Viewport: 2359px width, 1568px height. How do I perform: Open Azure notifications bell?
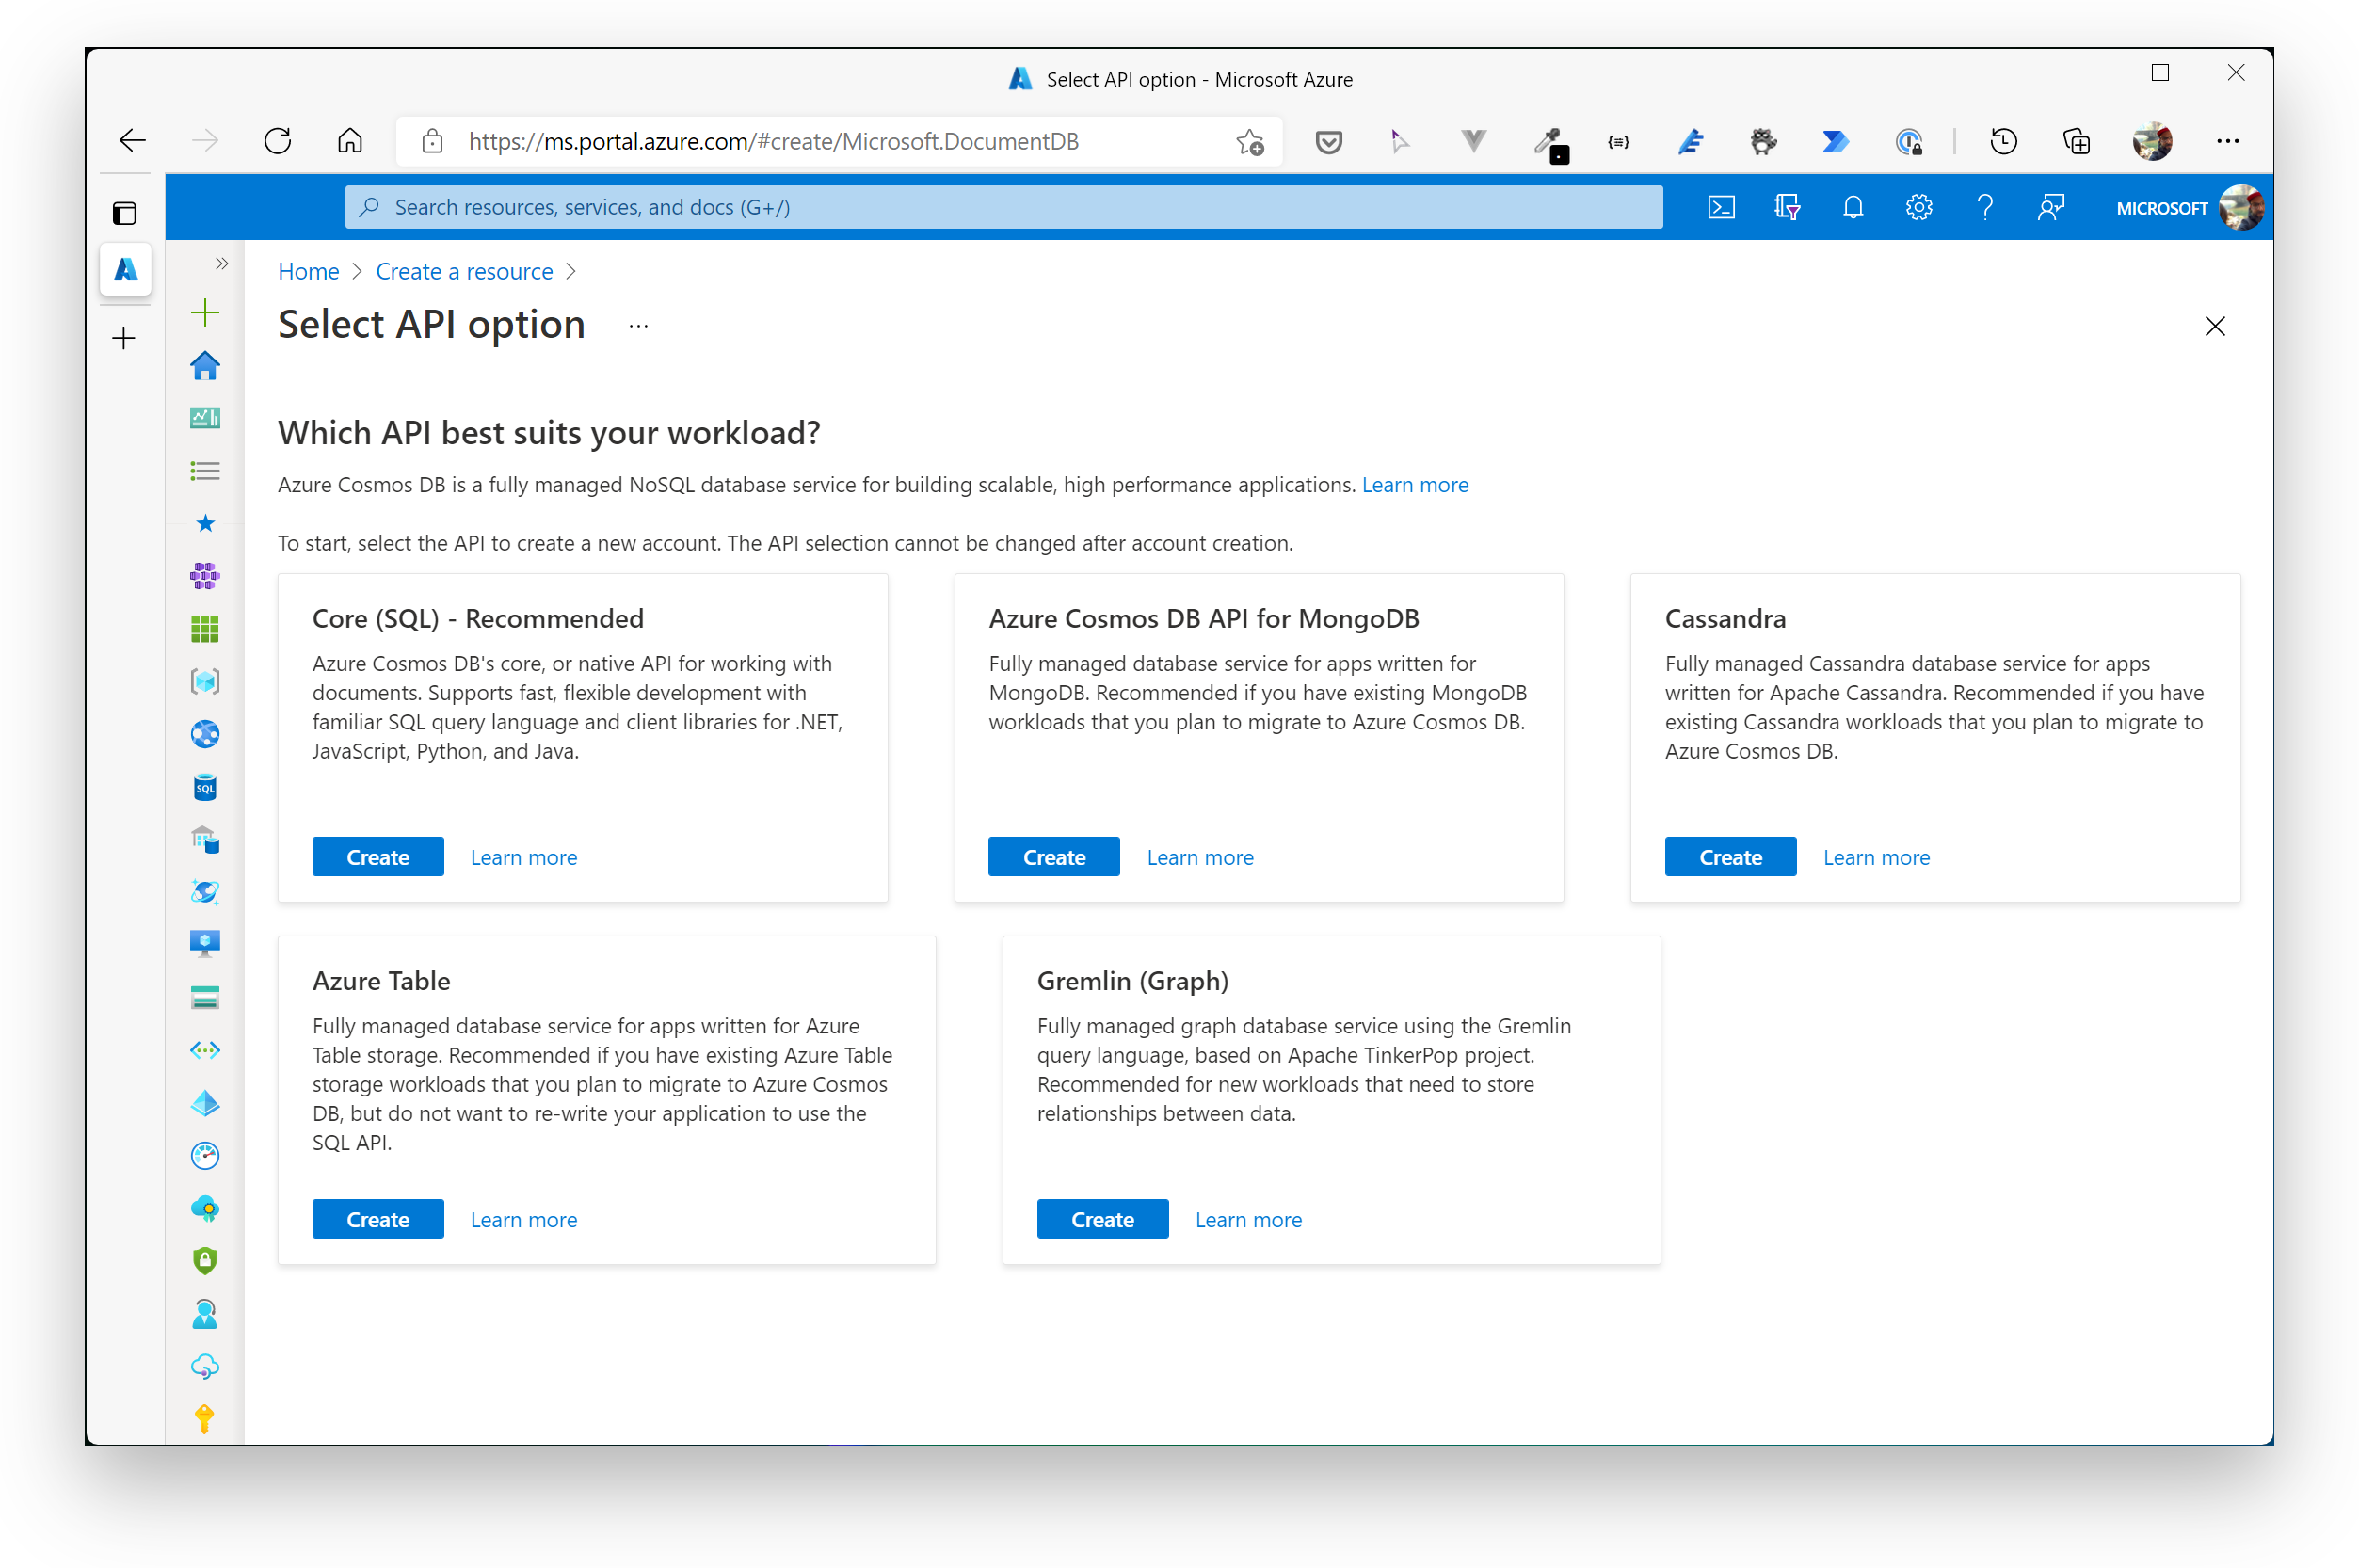coord(1852,207)
